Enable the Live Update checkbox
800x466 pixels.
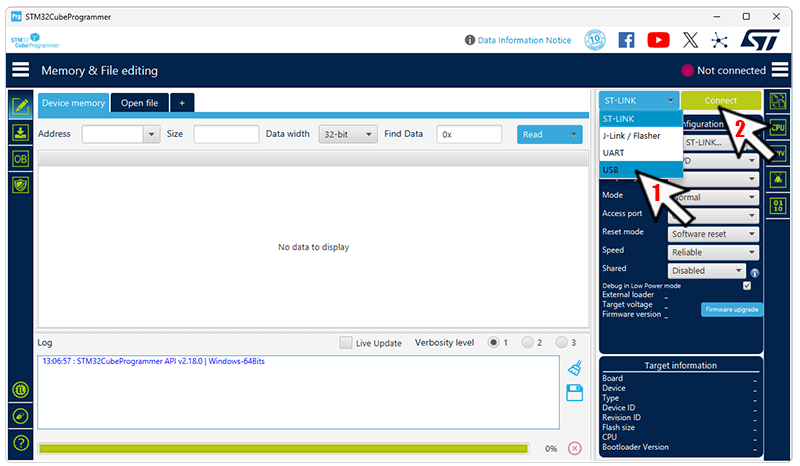click(345, 342)
